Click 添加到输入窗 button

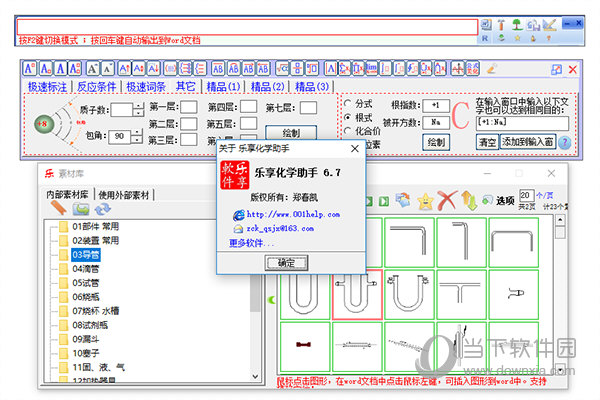(528, 142)
